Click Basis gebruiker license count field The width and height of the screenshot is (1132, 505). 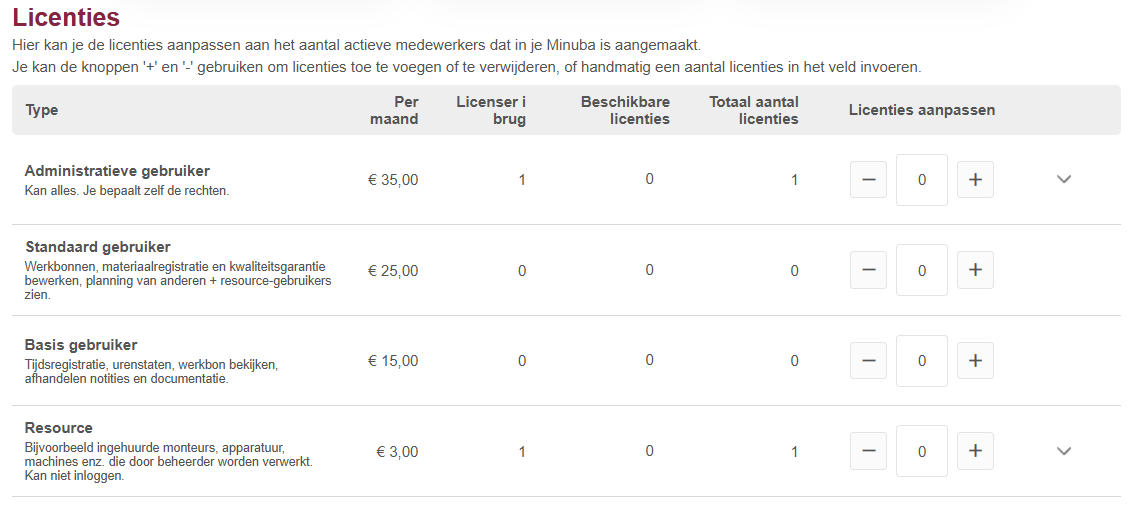[x=921, y=361]
